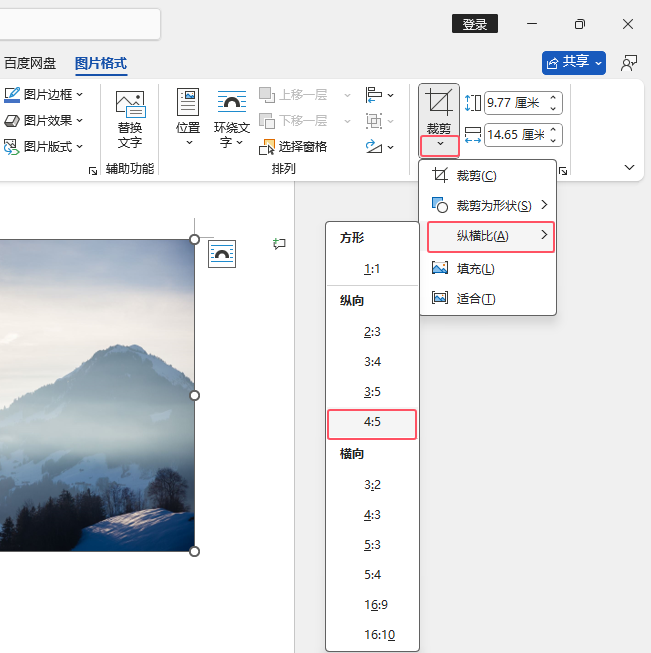
Task: Open the comments icon beside Share
Action: (629, 63)
